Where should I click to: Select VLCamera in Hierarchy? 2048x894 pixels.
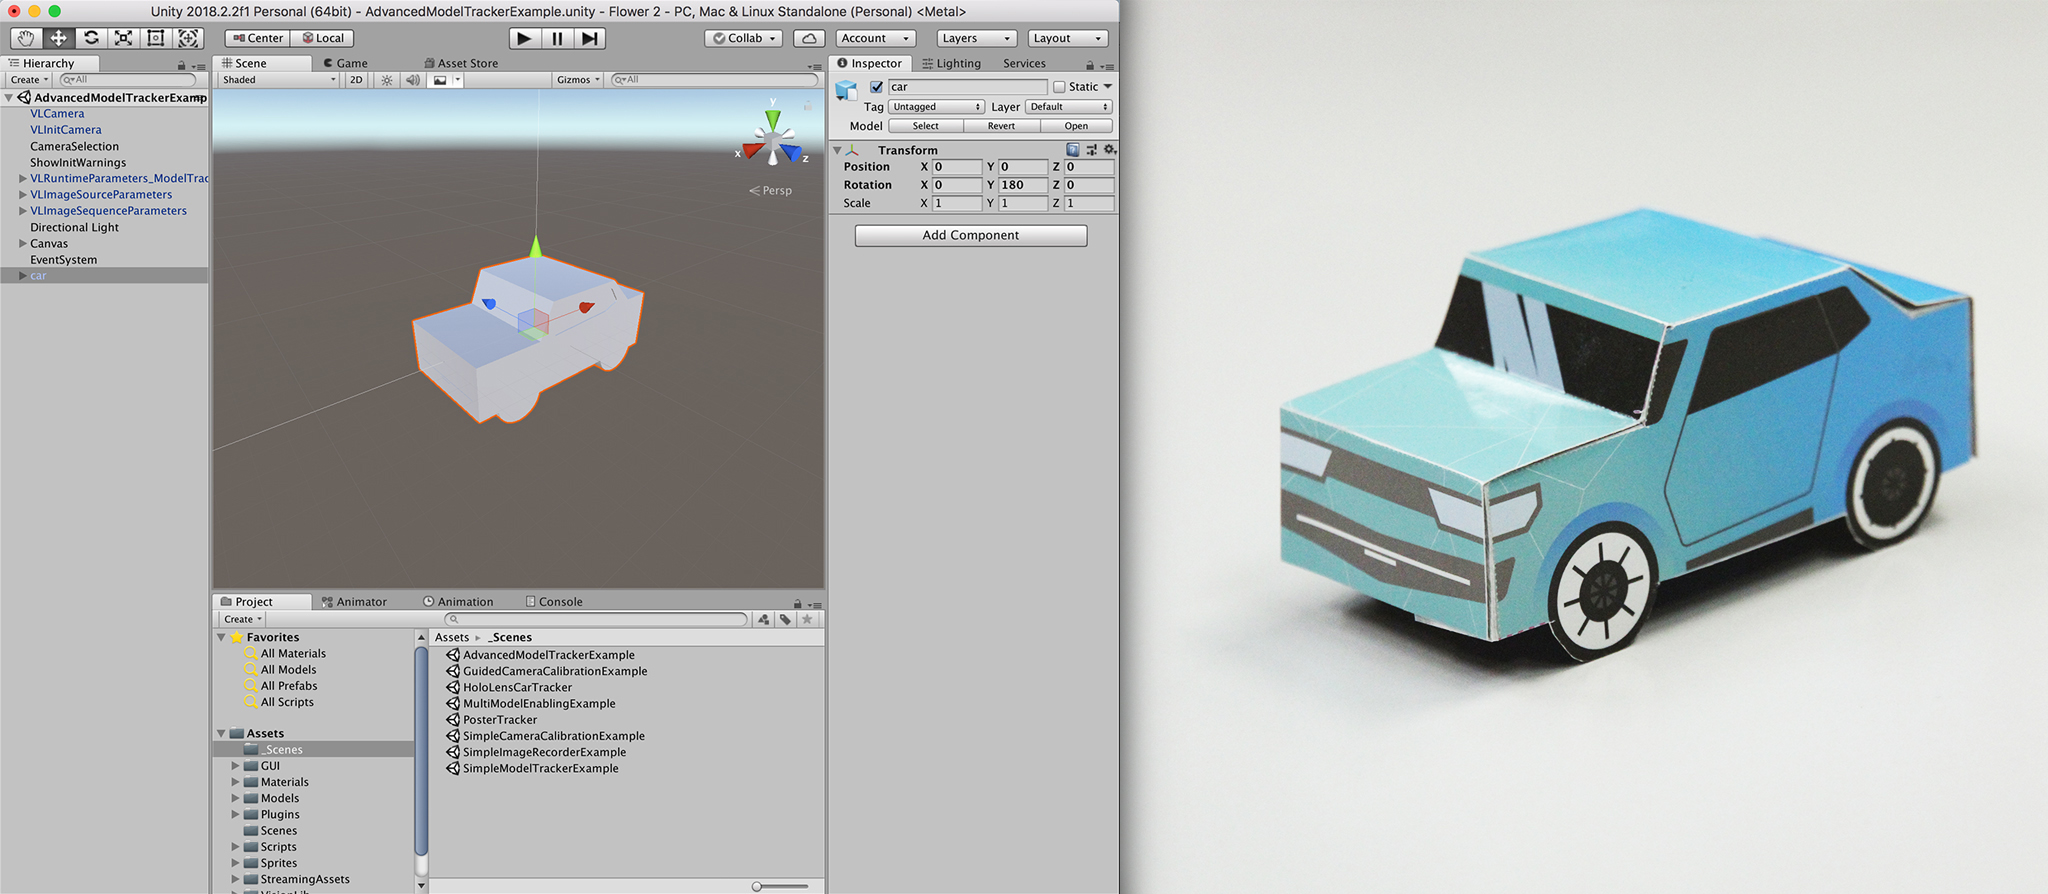57,114
